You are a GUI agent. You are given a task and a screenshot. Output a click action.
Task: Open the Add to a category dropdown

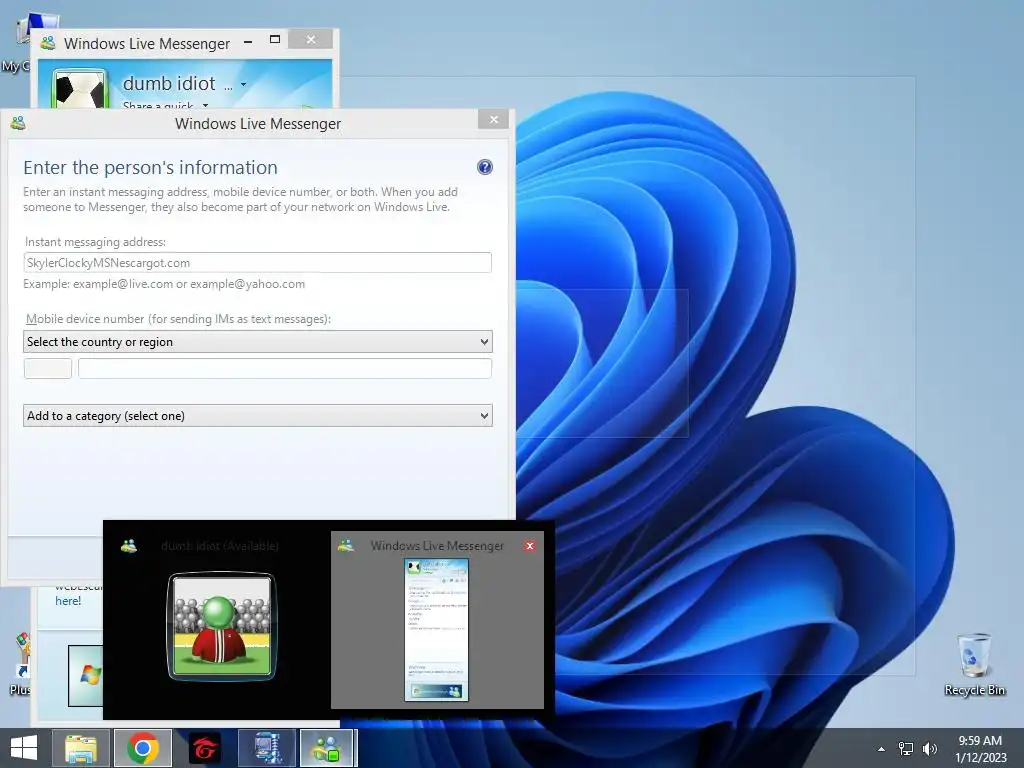(x=257, y=416)
